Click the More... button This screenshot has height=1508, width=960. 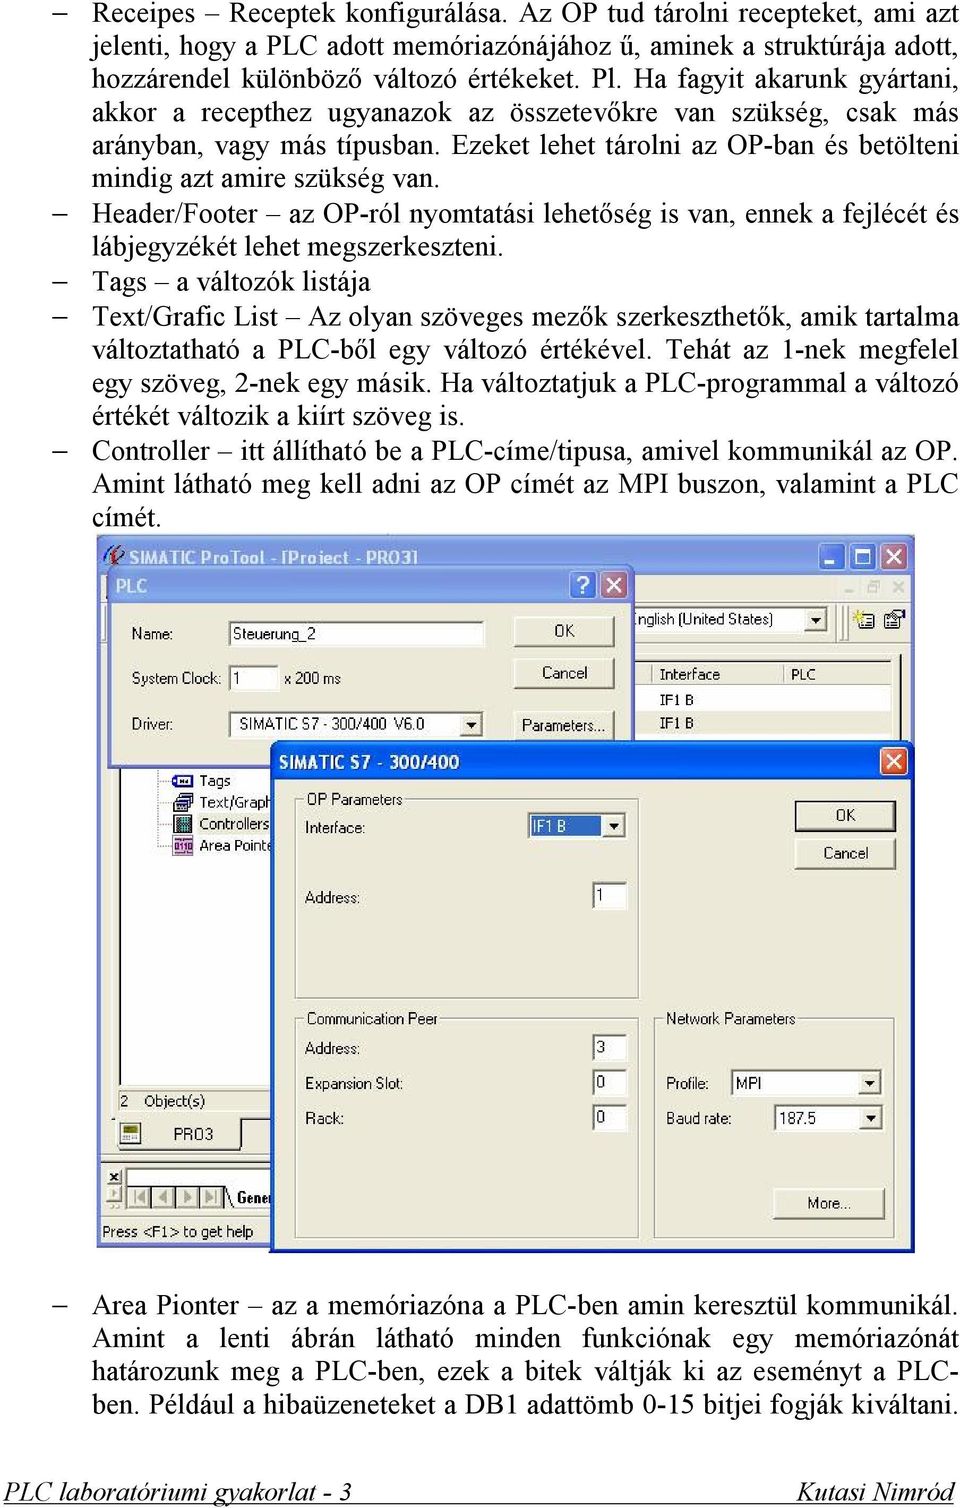829,1203
